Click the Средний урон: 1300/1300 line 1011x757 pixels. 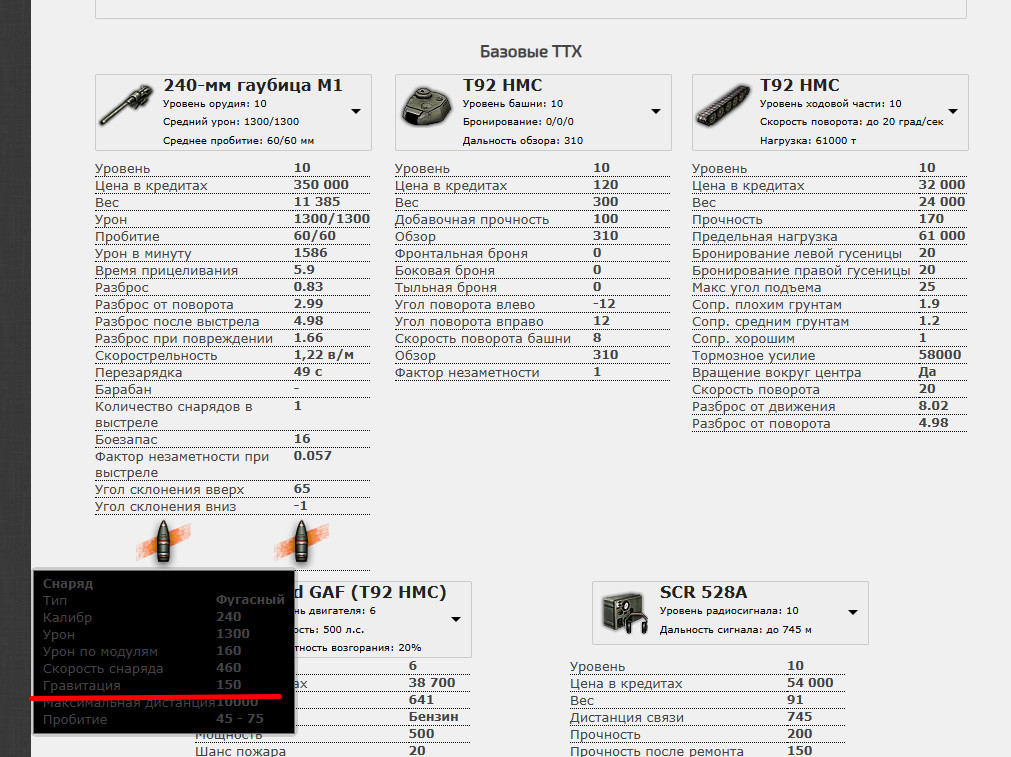(x=231, y=122)
